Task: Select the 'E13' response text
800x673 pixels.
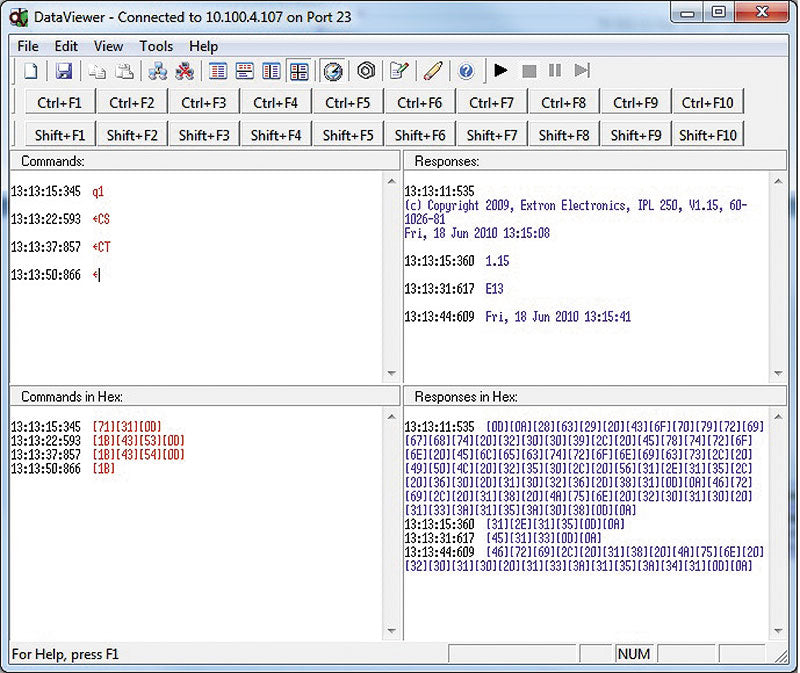Action: click(x=494, y=289)
